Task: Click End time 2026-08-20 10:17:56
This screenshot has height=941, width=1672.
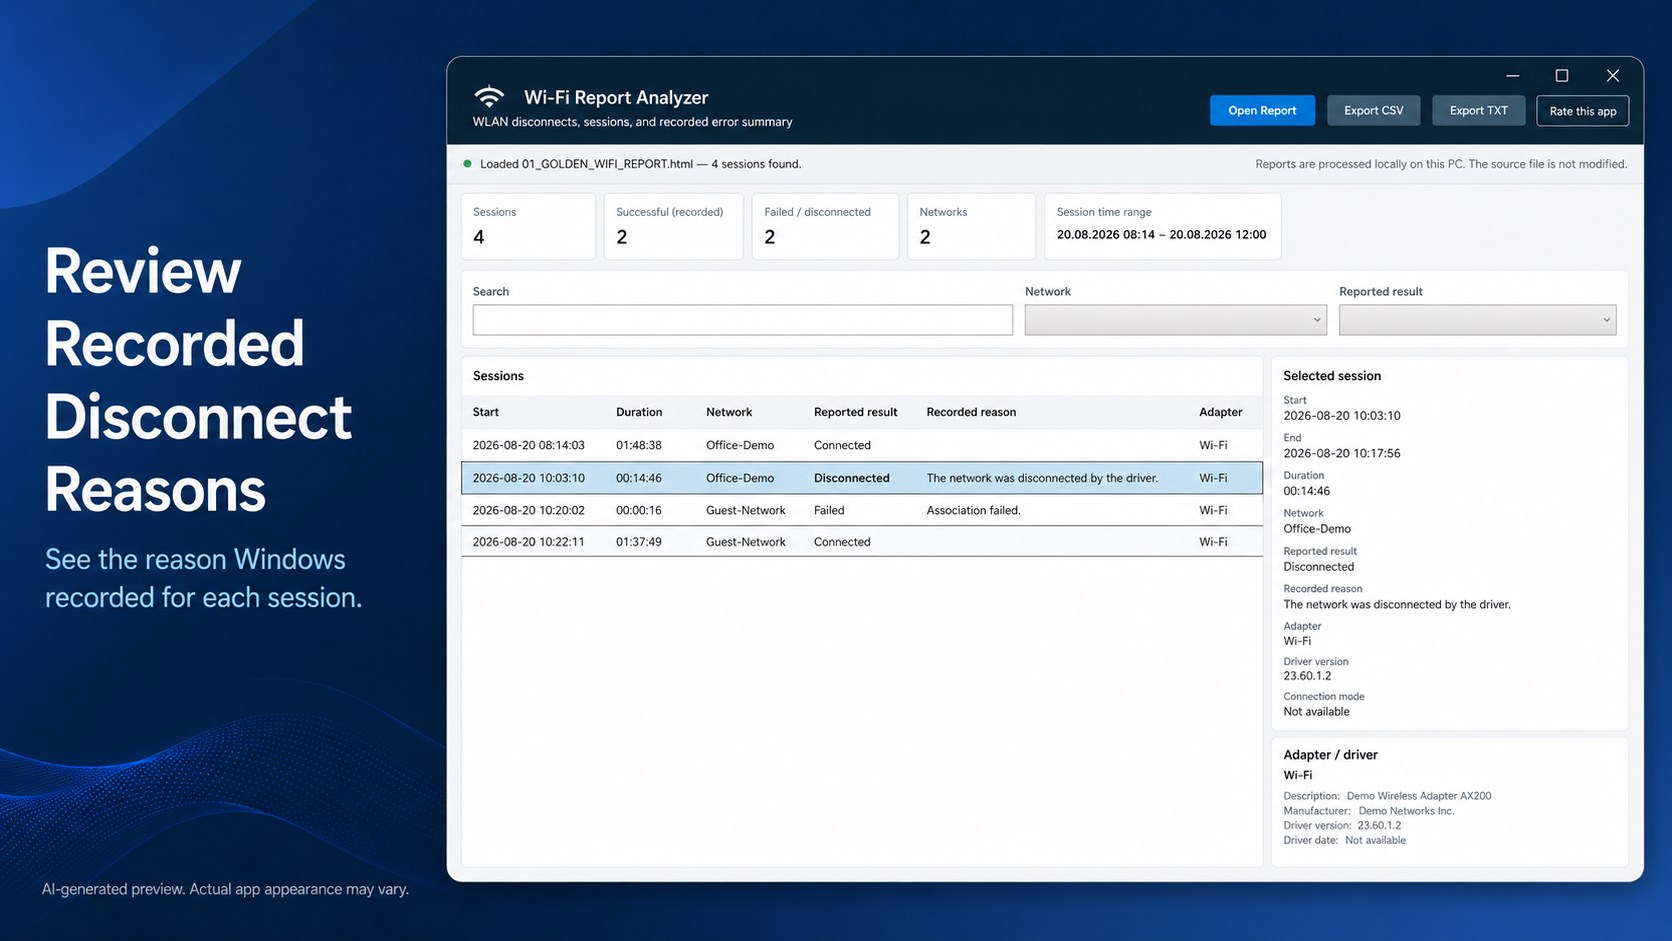Action: point(1342,453)
